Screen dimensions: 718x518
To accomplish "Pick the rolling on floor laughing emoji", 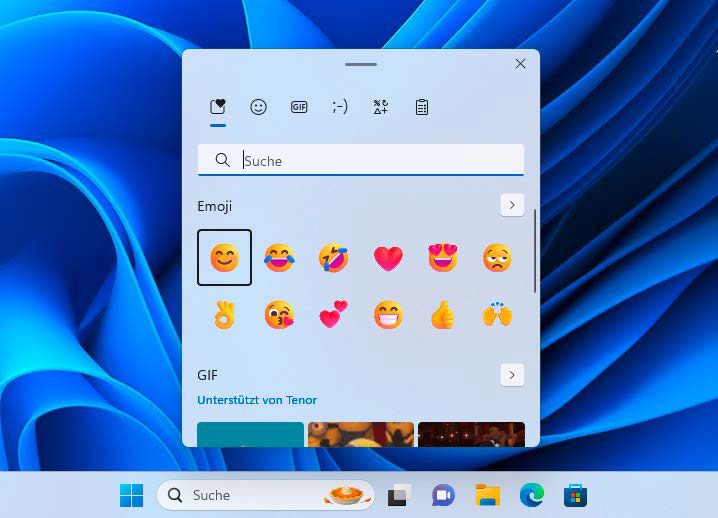I will tap(333, 257).
